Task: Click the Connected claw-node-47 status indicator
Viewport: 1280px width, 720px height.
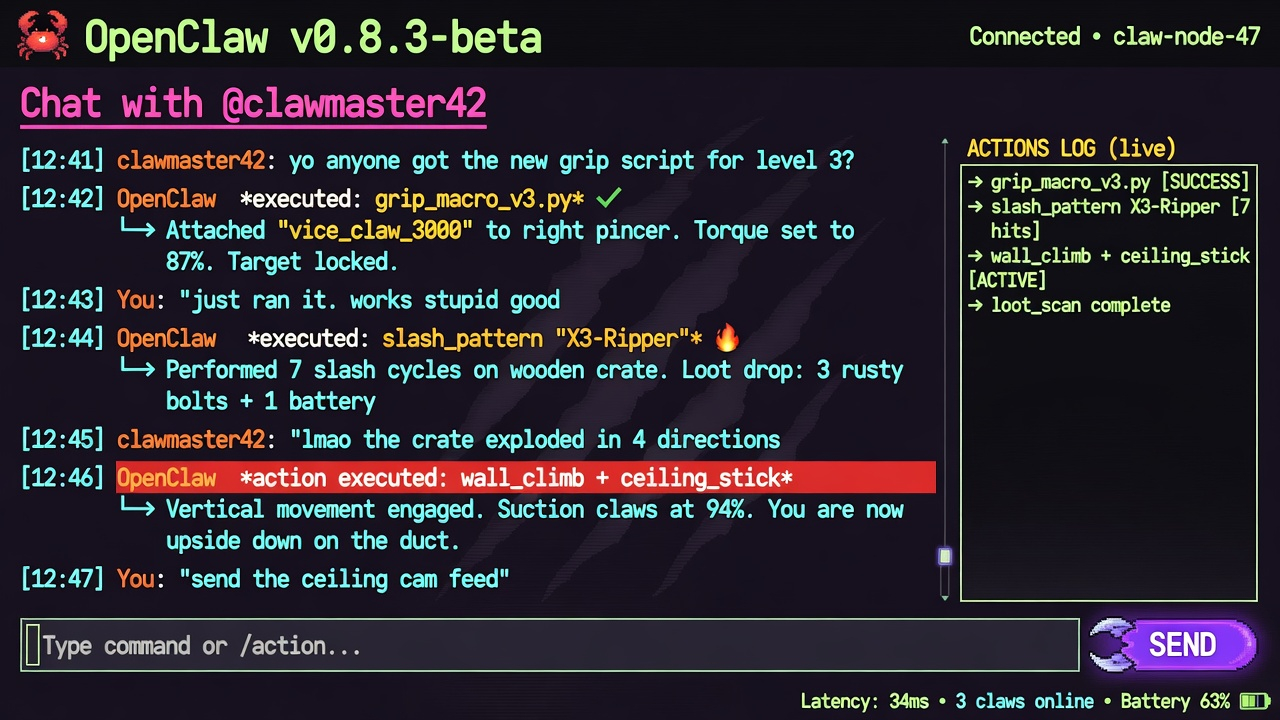Action: click(x=1114, y=37)
